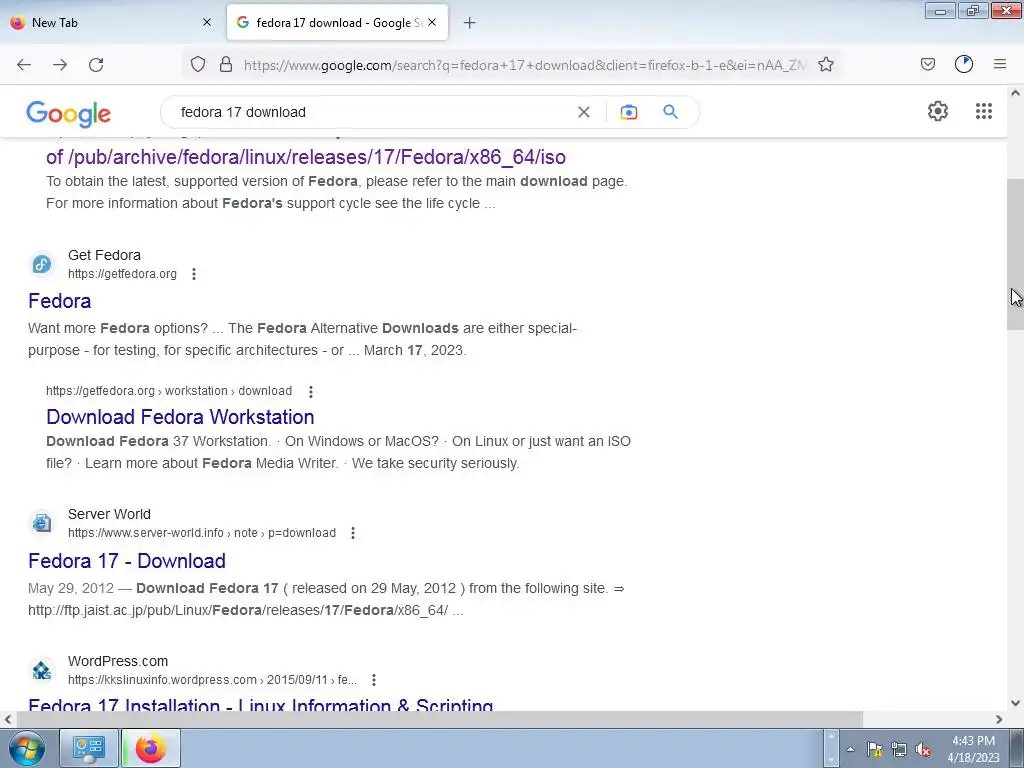
Task: Click the https://getfedora.org URL text
Action: click(122, 274)
